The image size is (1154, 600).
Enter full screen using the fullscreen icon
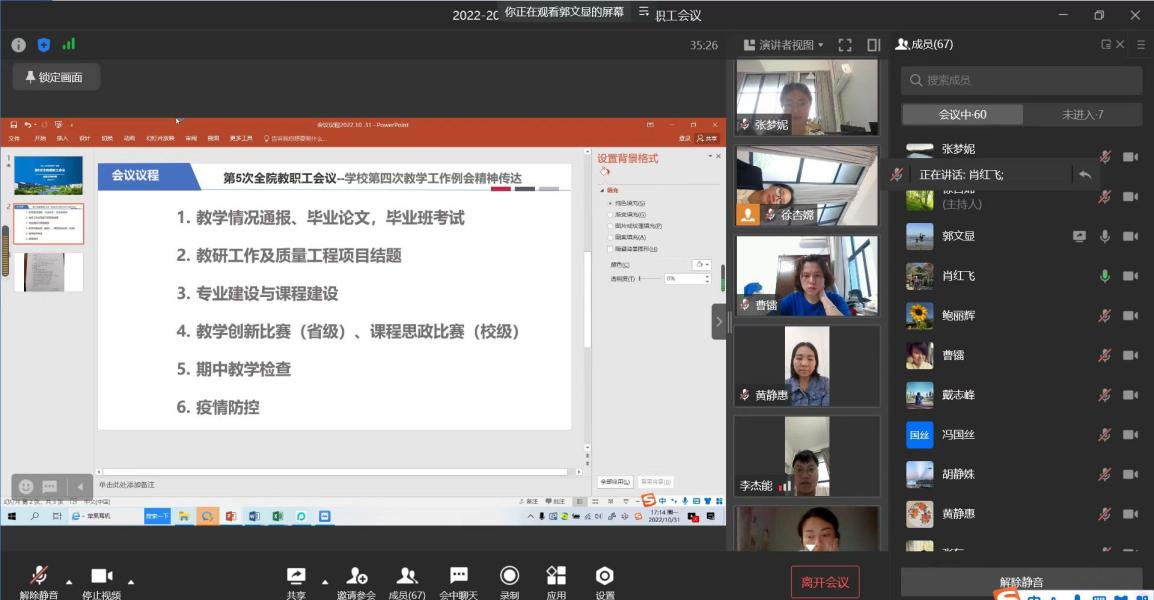click(x=845, y=45)
